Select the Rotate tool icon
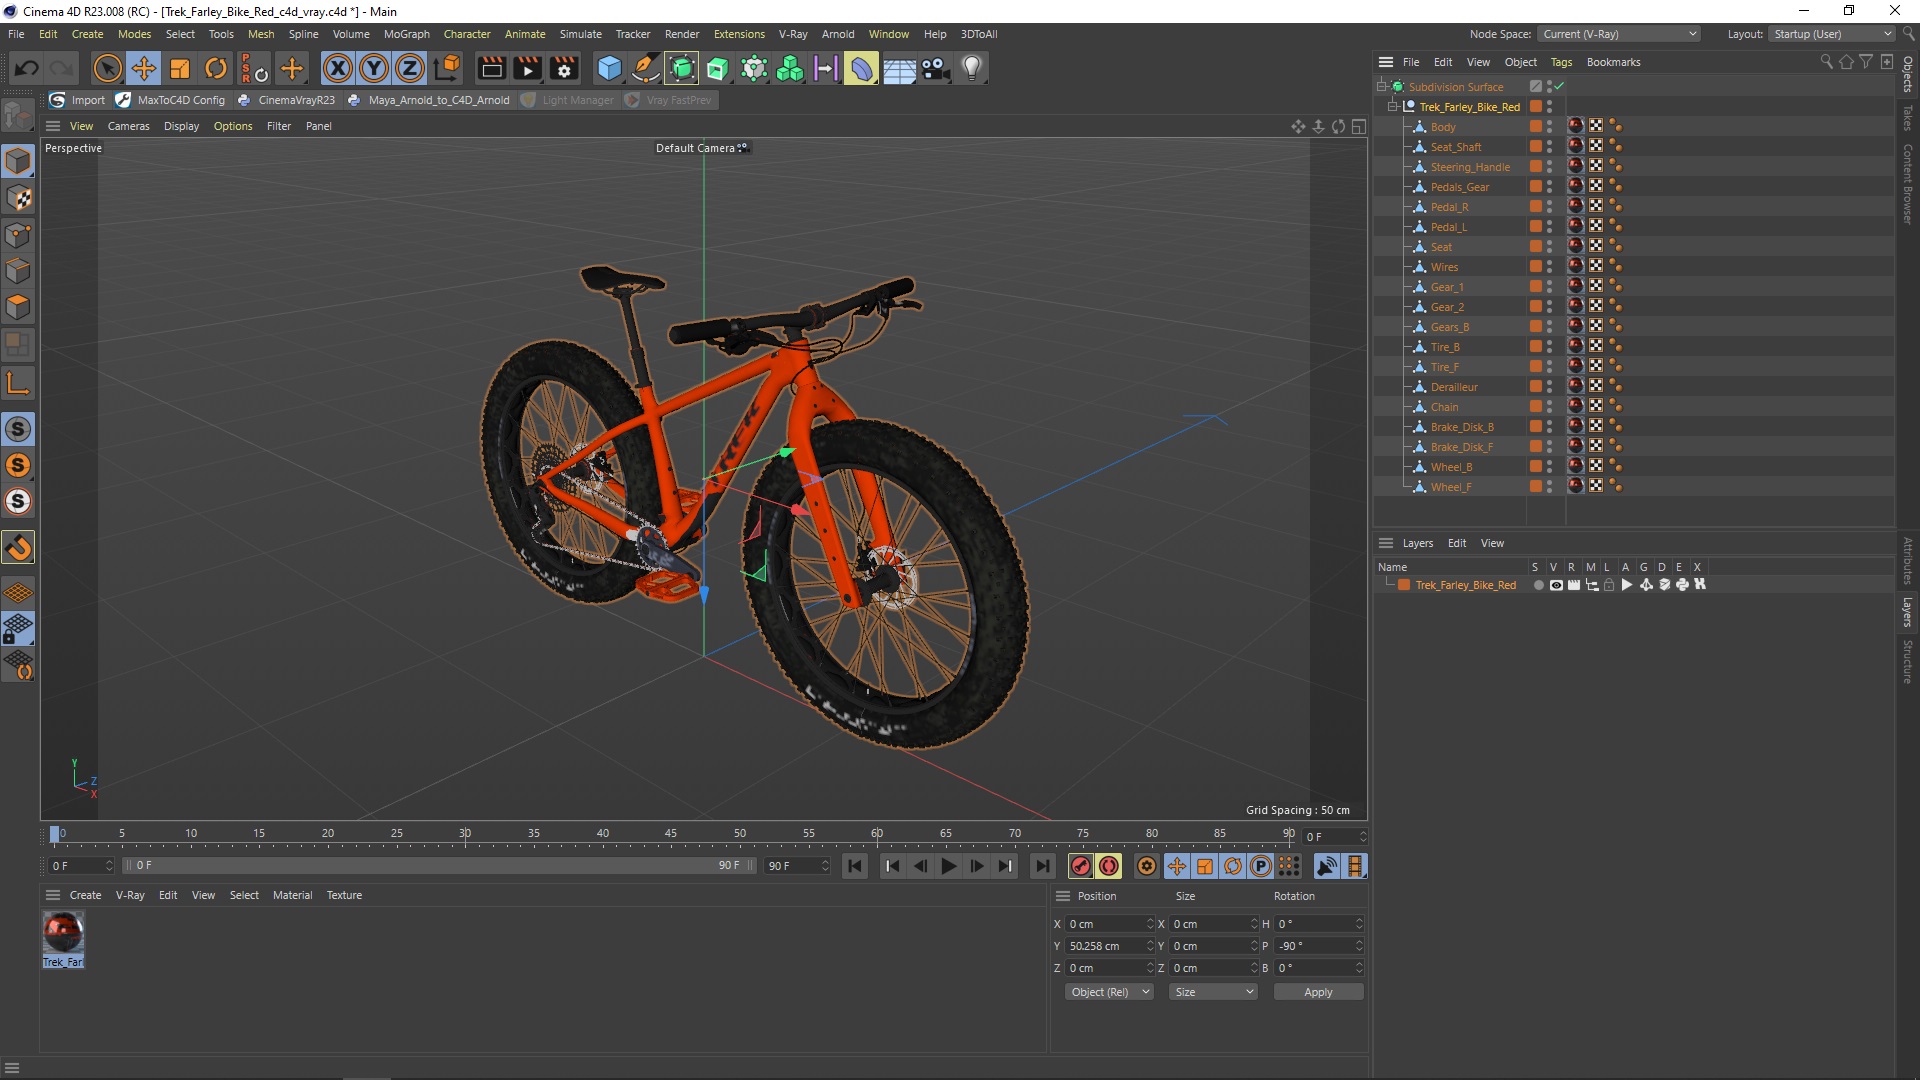This screenshot has width=1920, height=1080. point(216,69)
